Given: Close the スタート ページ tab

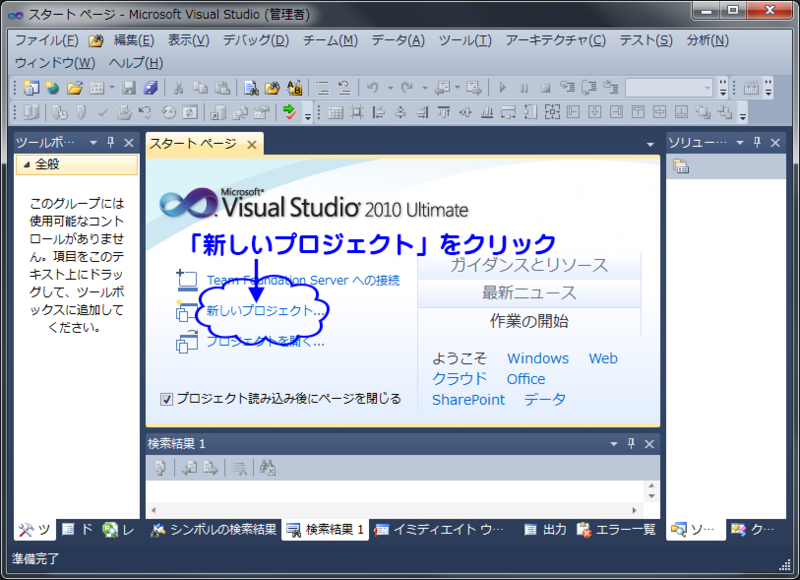Looking at the screenshot, I should pyautogui.click(x=252, y=145).
